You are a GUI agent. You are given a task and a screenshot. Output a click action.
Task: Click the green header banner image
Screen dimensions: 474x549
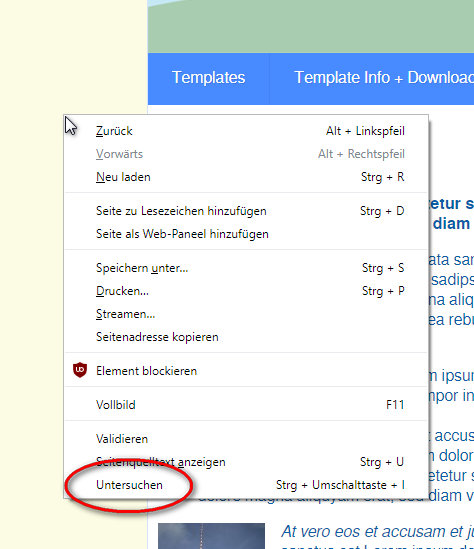tap(311, 26)
